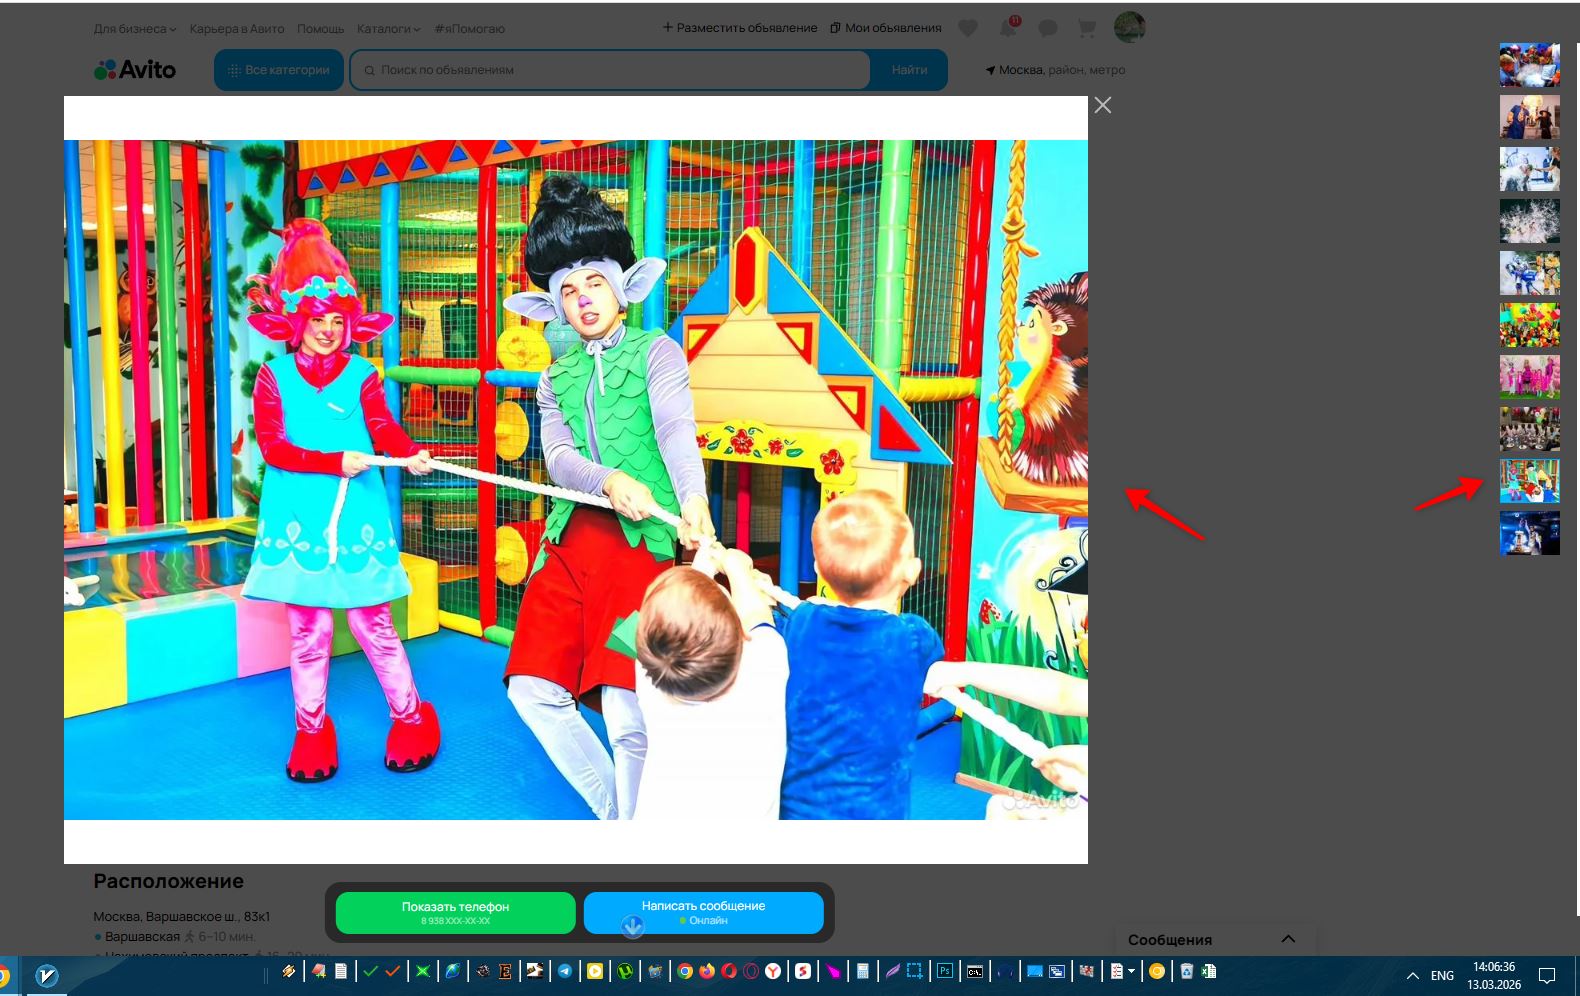Select the highlighted trolls playroom thumbnail

click(1529, 481)
